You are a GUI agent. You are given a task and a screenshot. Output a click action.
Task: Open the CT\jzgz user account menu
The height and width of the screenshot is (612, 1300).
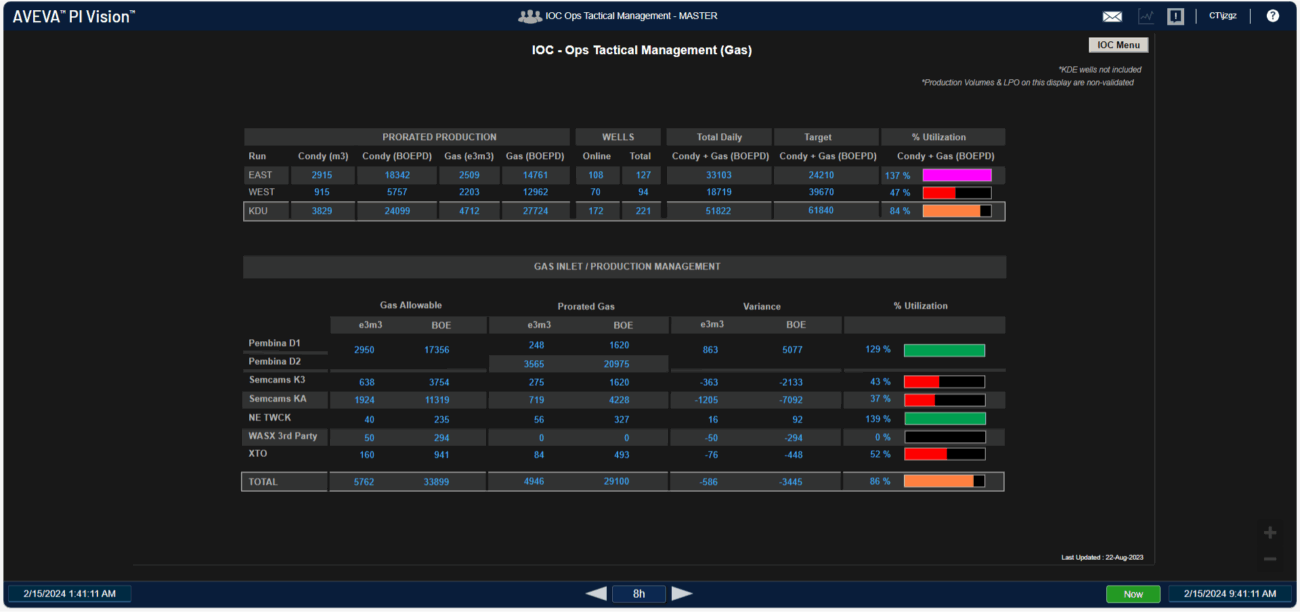click(1222, 16)
